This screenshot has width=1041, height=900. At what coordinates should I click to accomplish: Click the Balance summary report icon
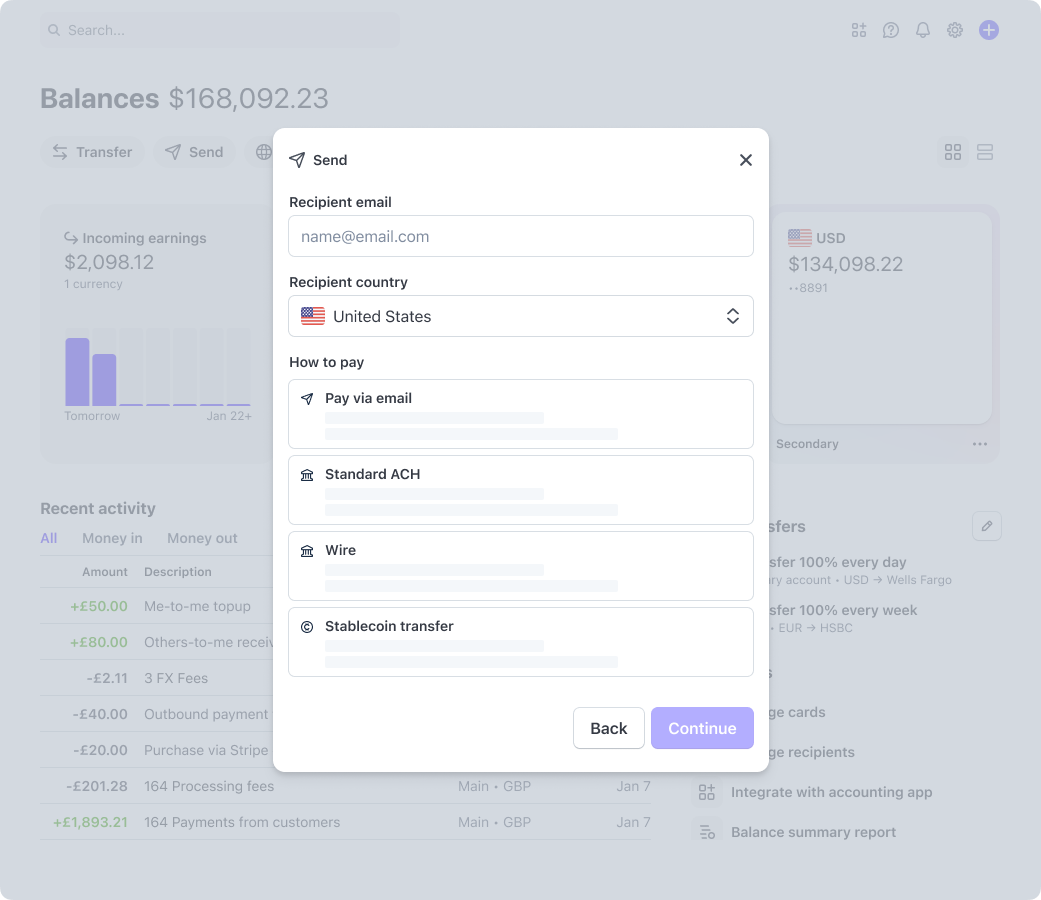(706, 832)
